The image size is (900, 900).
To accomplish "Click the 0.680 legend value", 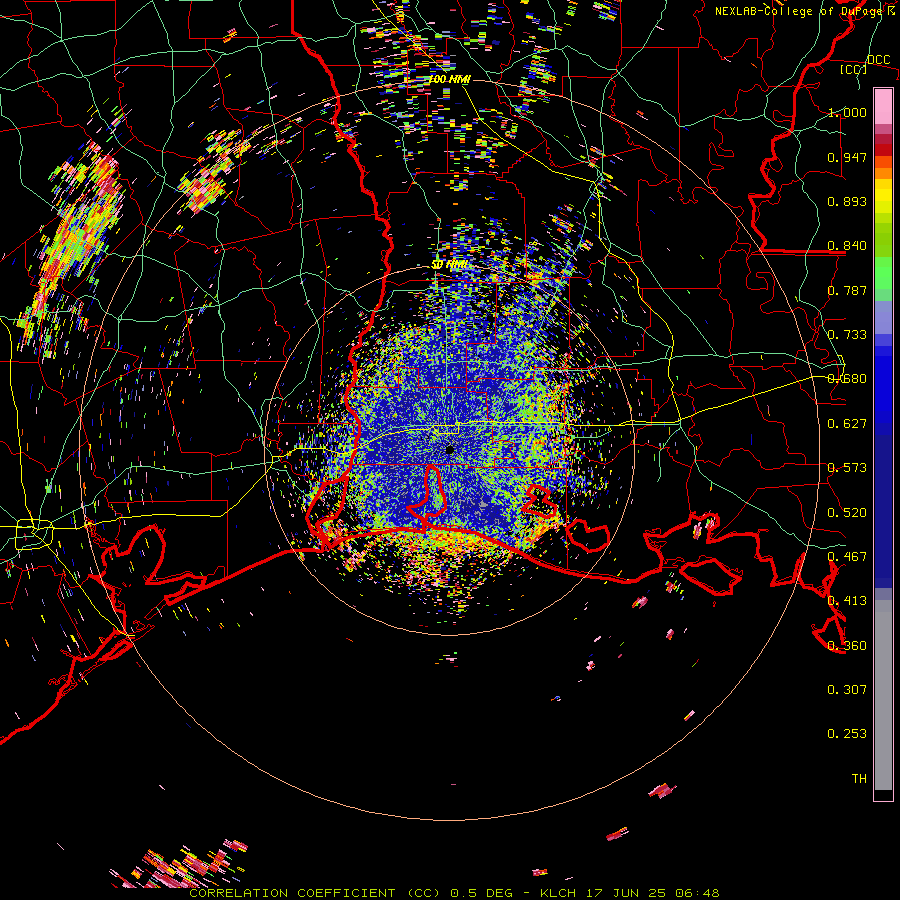I will tap(847, 379).
